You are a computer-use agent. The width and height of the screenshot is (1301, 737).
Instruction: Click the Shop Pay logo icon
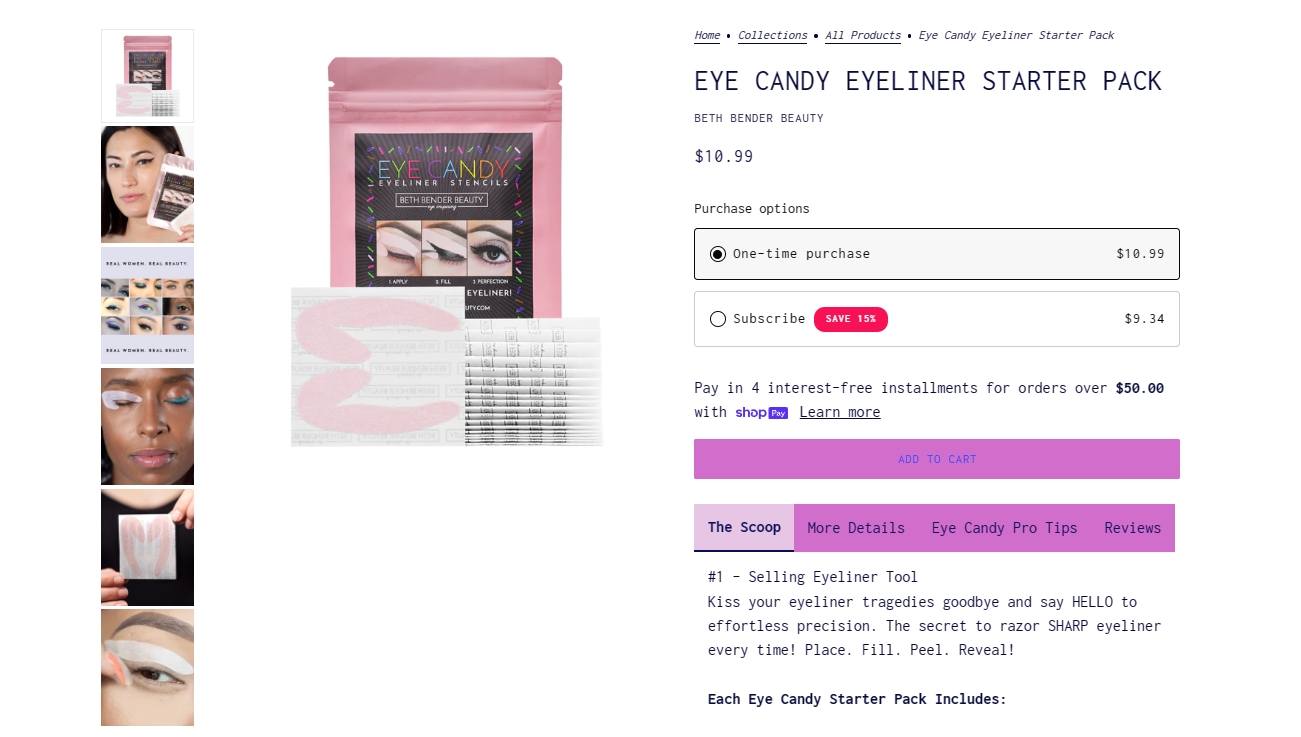click(761, 413)
